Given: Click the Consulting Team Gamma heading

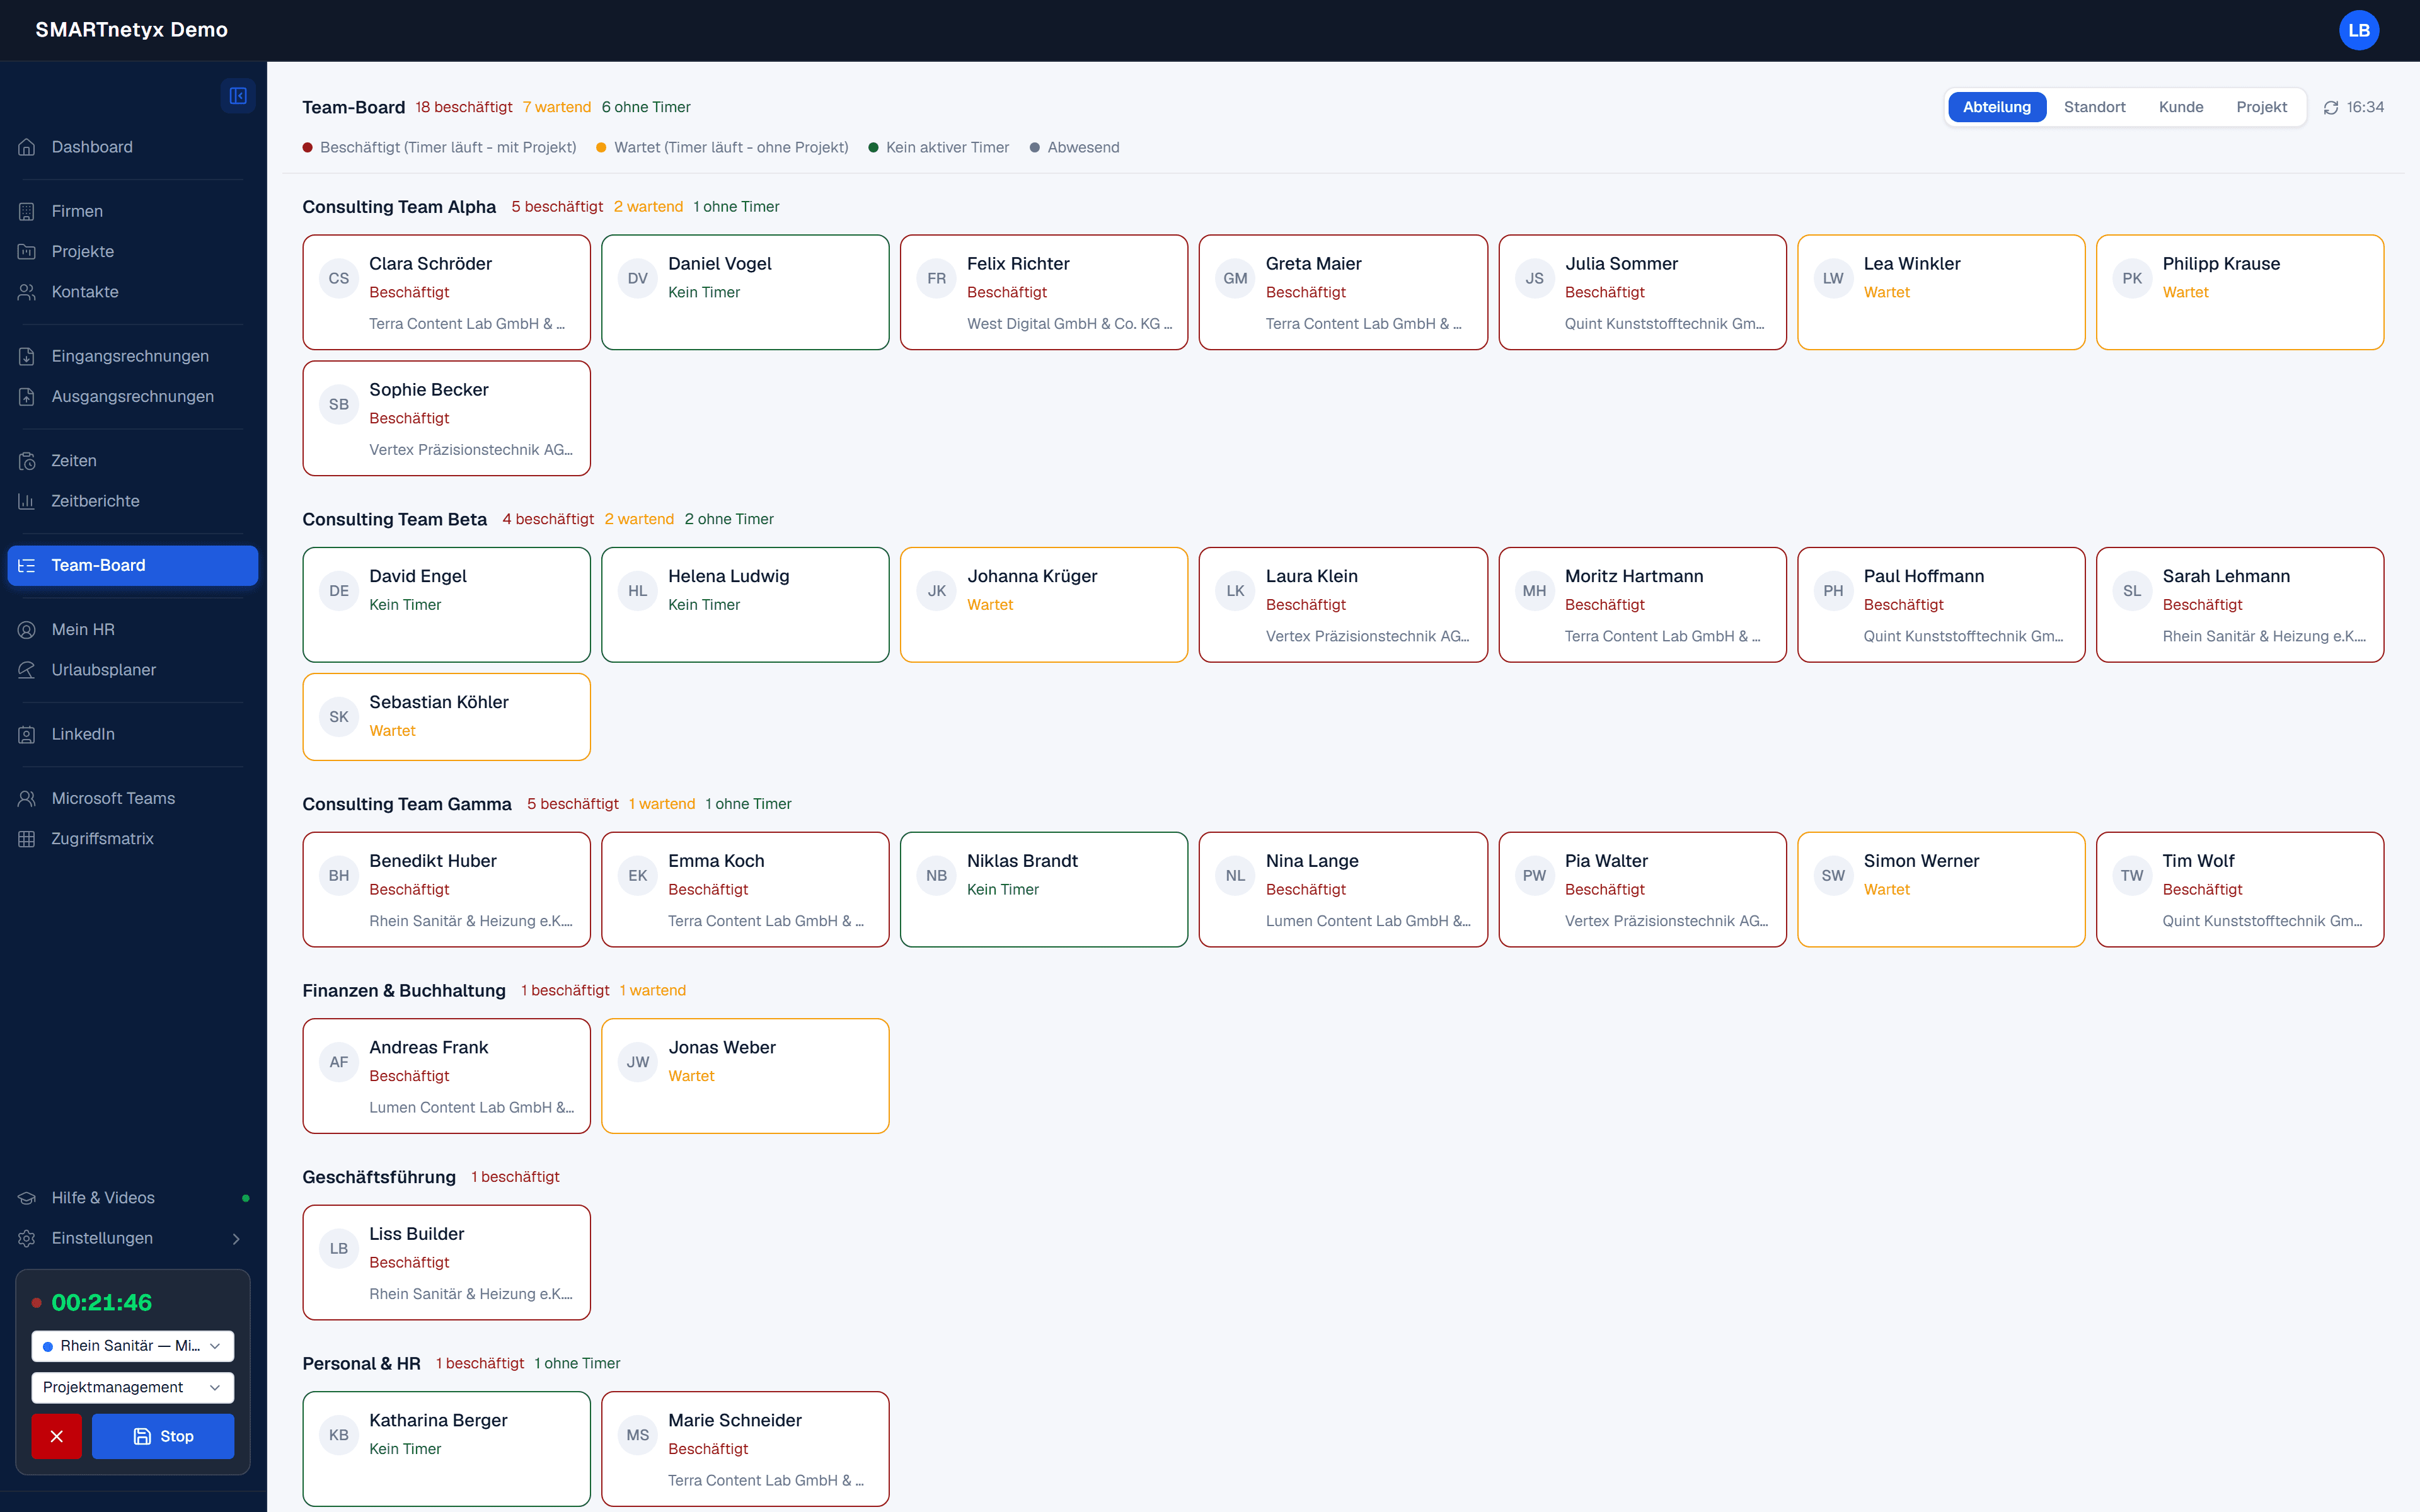Looking at the screenshot, I should coord(407,804).
